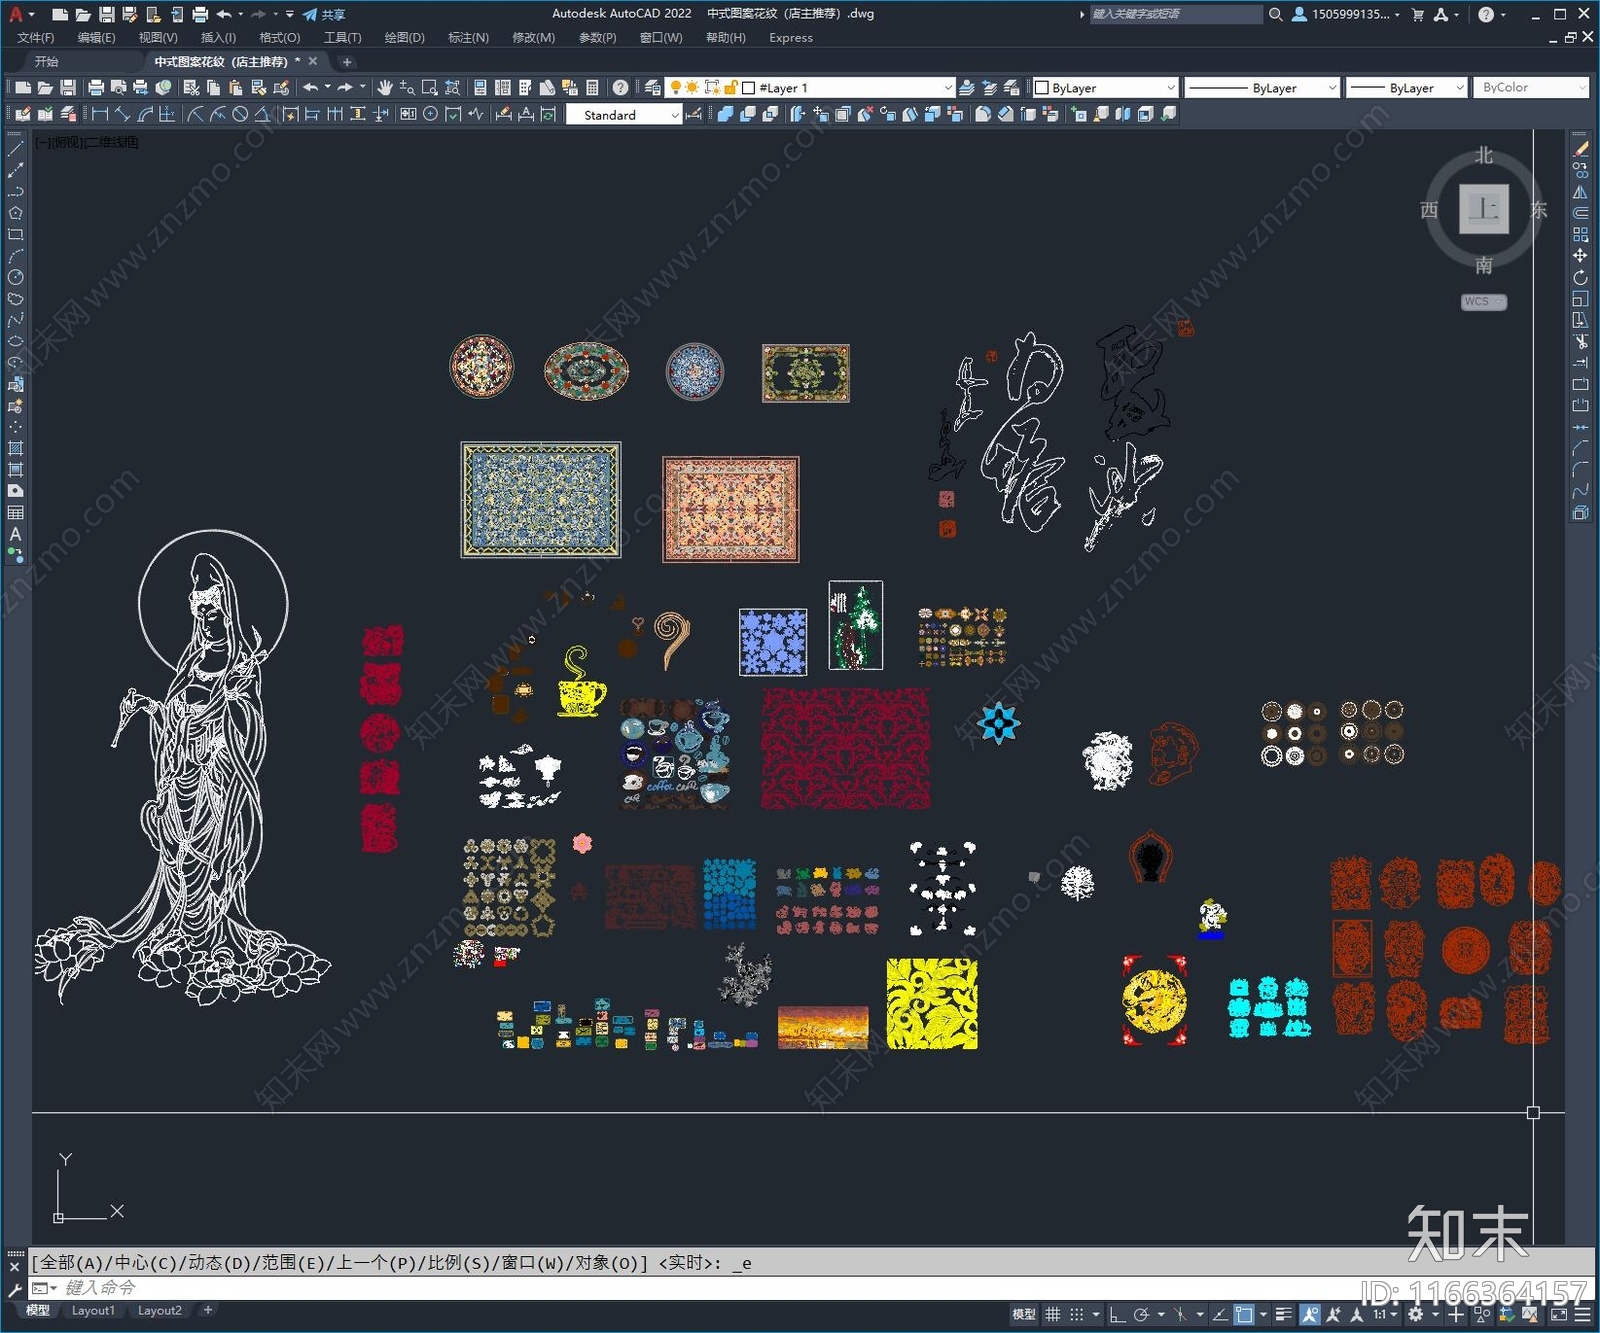Switch to the 开始 tab

46,62
